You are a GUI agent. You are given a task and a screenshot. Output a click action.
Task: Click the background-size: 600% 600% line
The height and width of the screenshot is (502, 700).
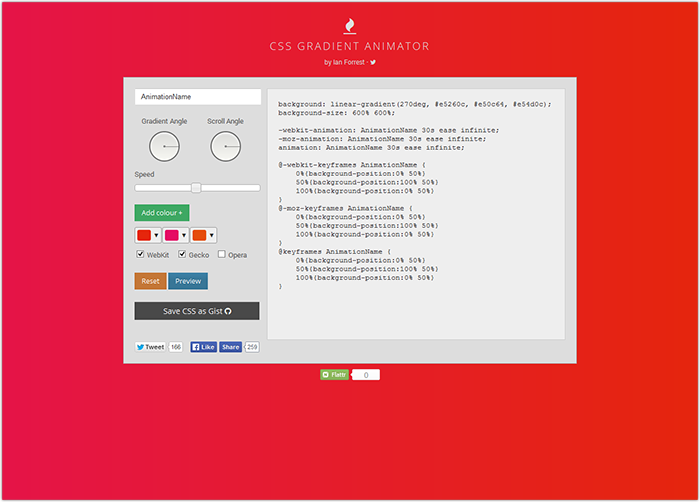coord(337,113)
